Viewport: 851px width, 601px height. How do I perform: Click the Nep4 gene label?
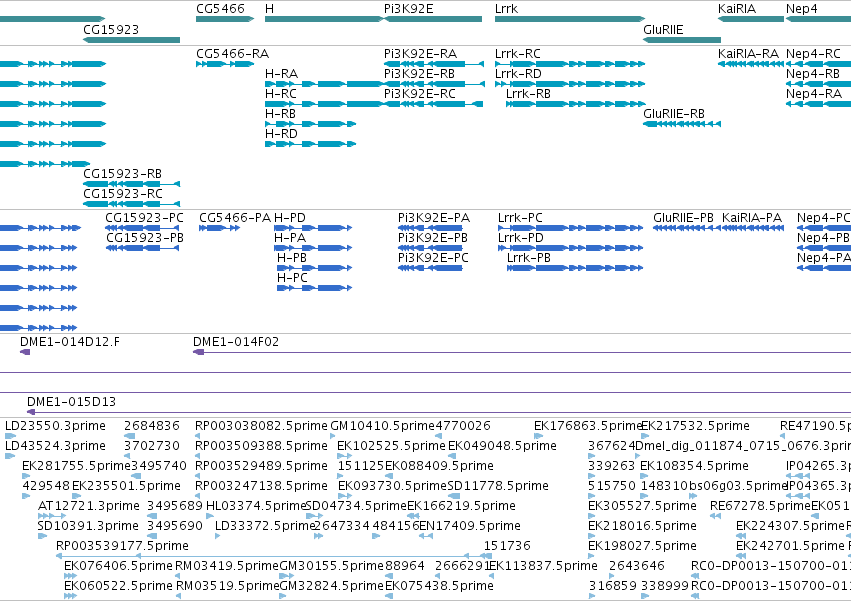801,9
